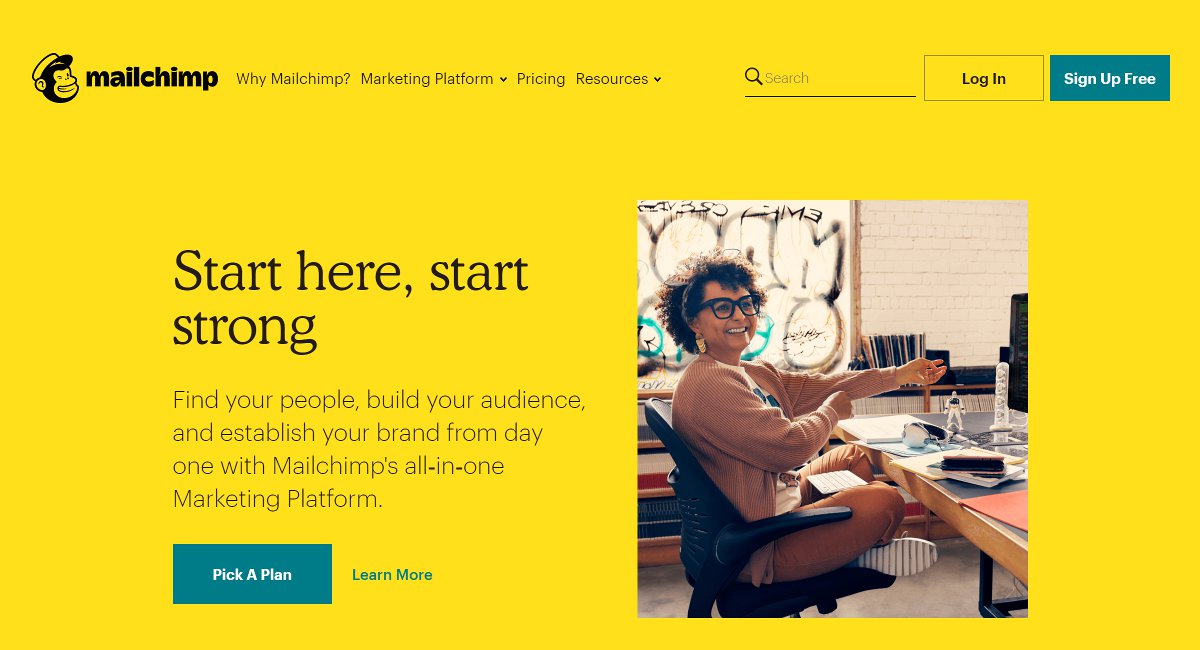1200x650 pixels.
Task: Open the Why Mailchimp? page
Action: [x=293, y=79]
